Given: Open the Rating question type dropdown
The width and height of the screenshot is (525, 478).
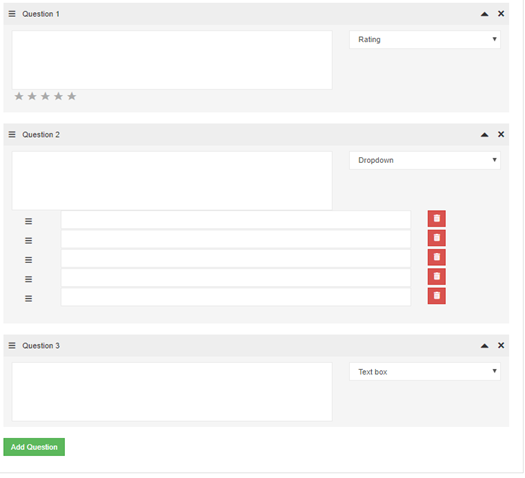Looking at the screenshot, I should click(x=425, y=39).
